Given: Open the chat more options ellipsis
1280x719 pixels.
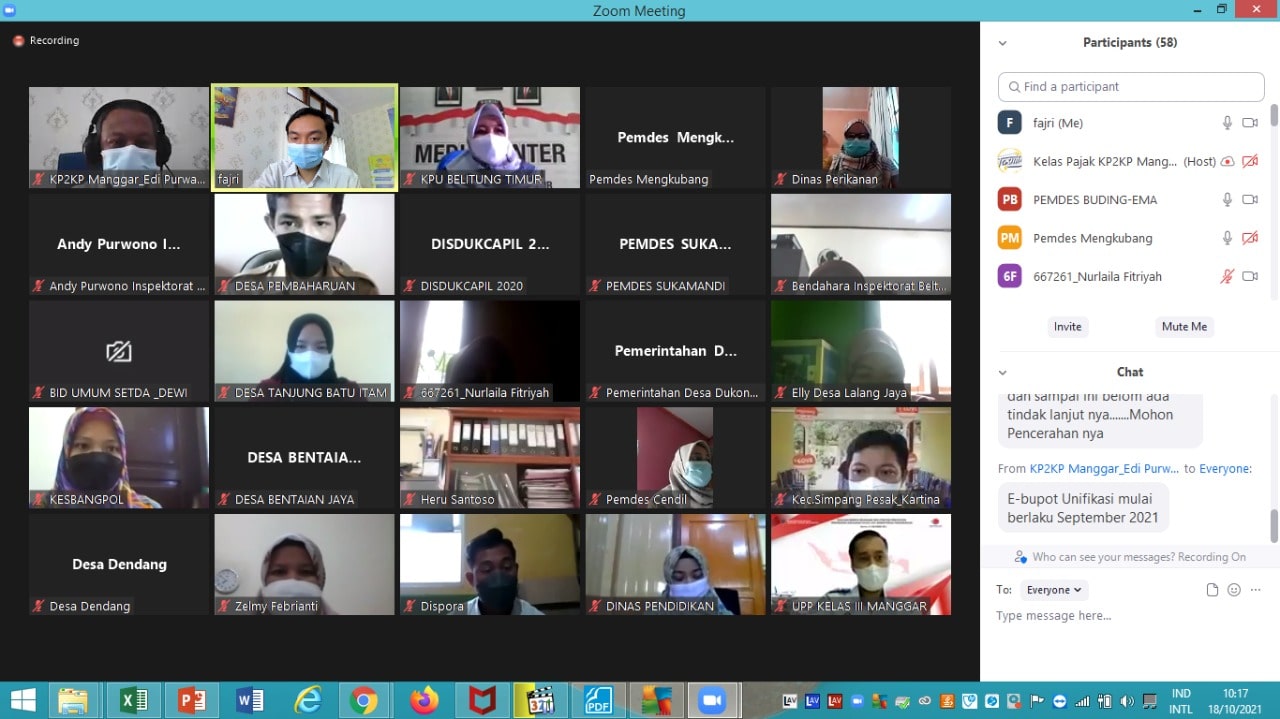Looking at the screenshot, I should [1256, 590].
